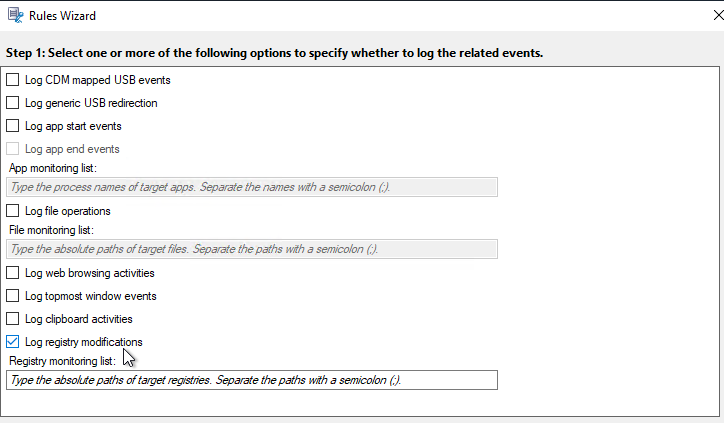Click inside the File monitoring list field
This screenshot has height=423, width=724.
click(252, 249)
